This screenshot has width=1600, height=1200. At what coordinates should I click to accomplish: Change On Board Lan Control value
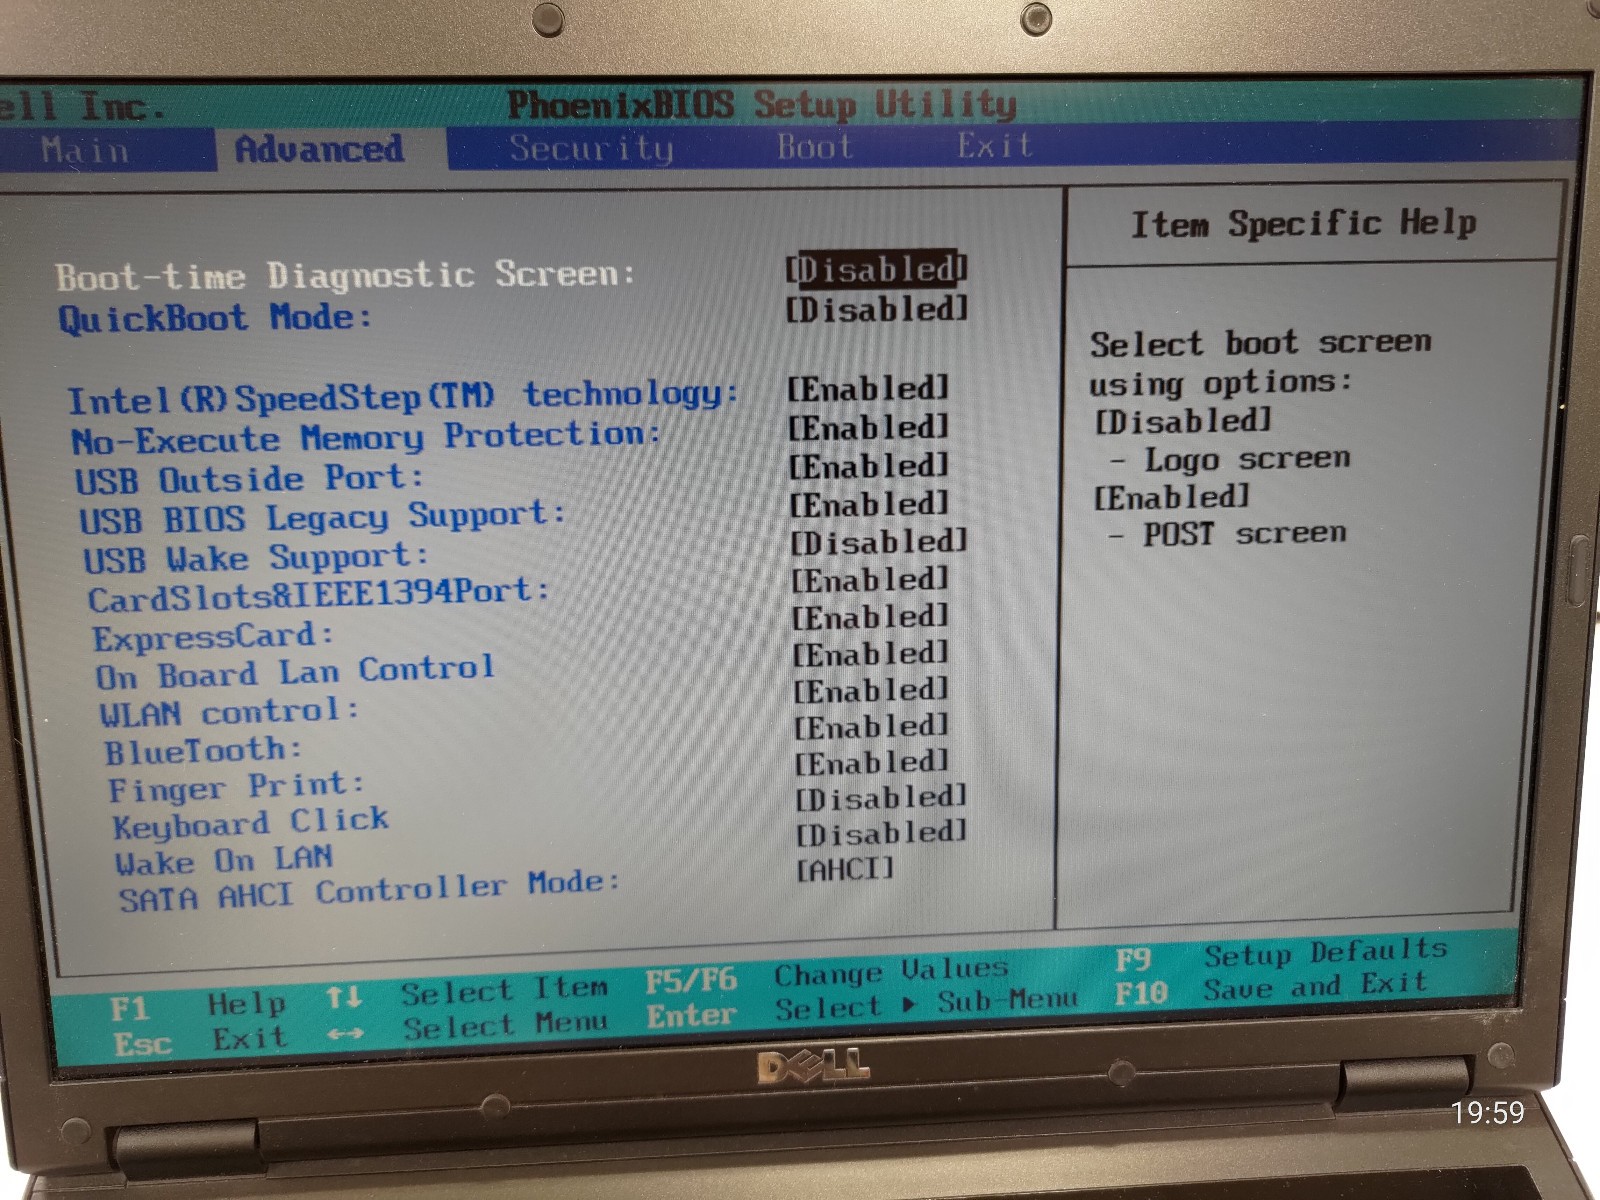(871, 654)
